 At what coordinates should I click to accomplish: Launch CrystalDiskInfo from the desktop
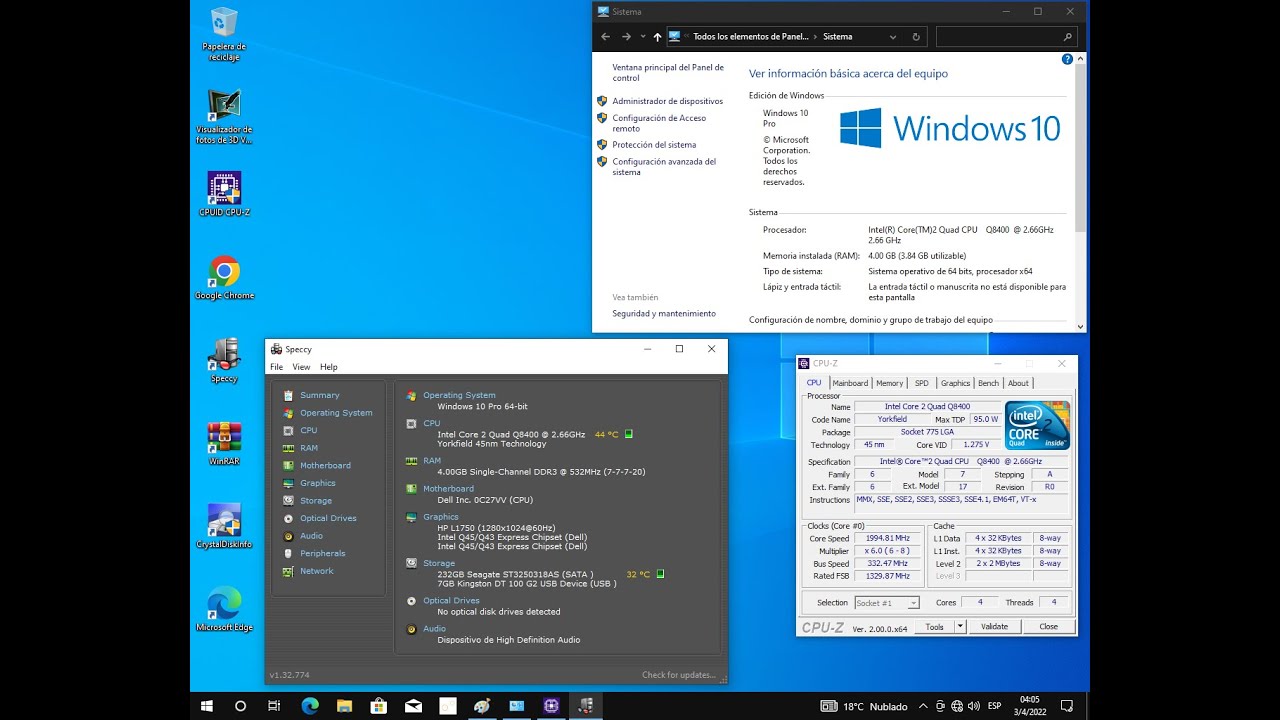(224, 526)
